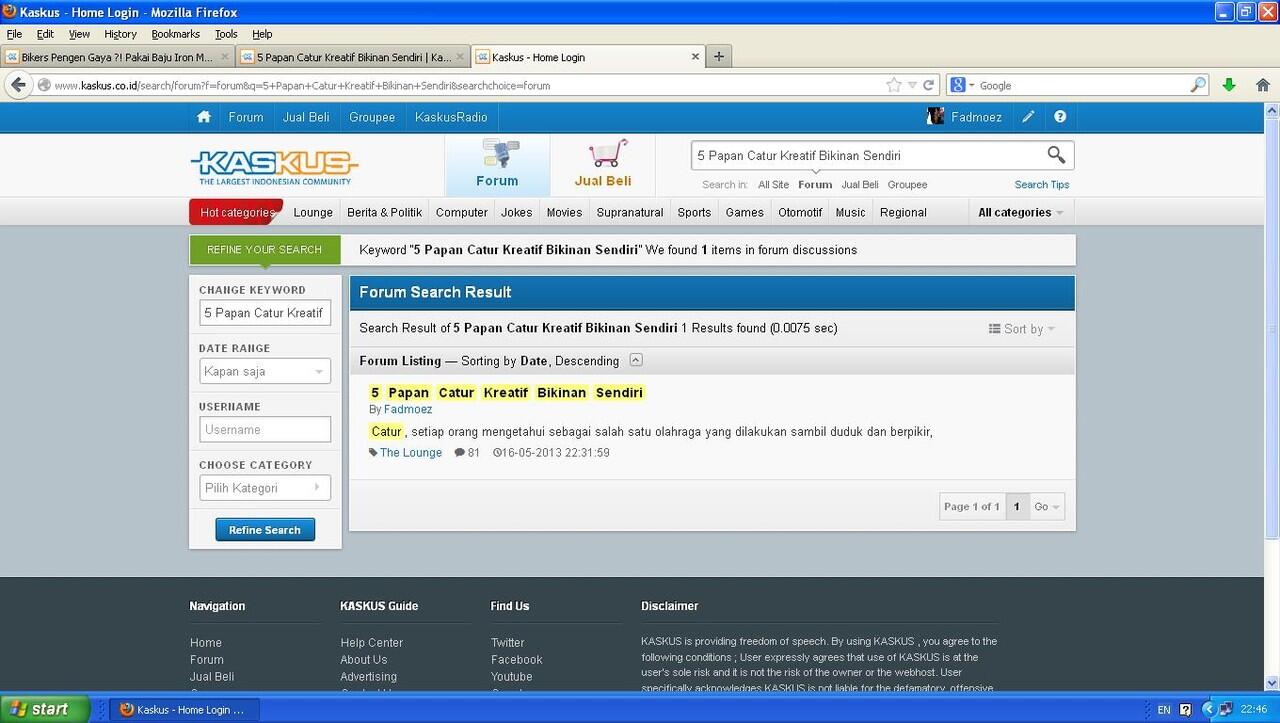Select the Forum section tab with icon
Image resolution: width=1280 pixels, height=723 pixels.
coord(497,165)
